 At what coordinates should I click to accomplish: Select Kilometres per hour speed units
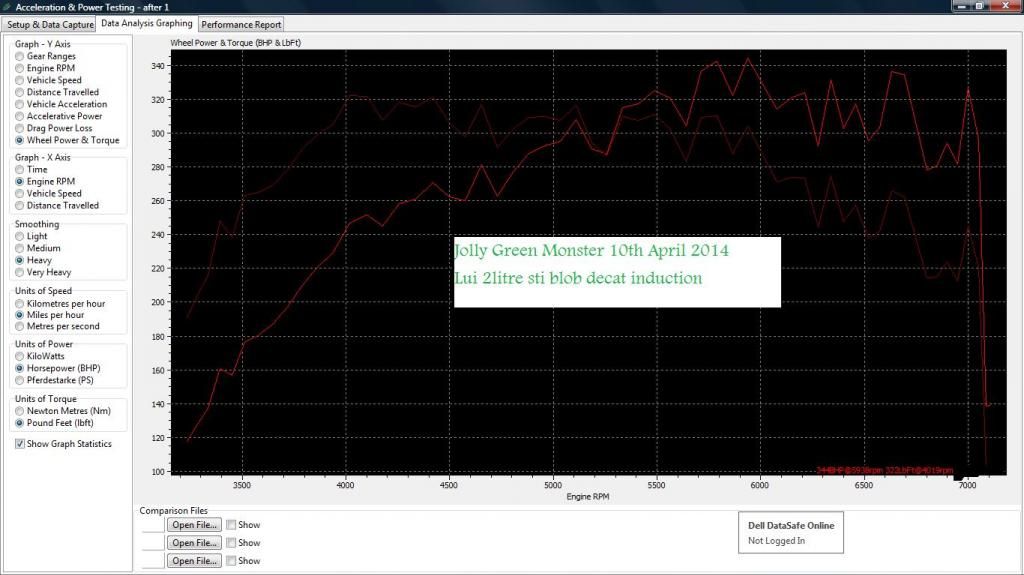[20, 304]
